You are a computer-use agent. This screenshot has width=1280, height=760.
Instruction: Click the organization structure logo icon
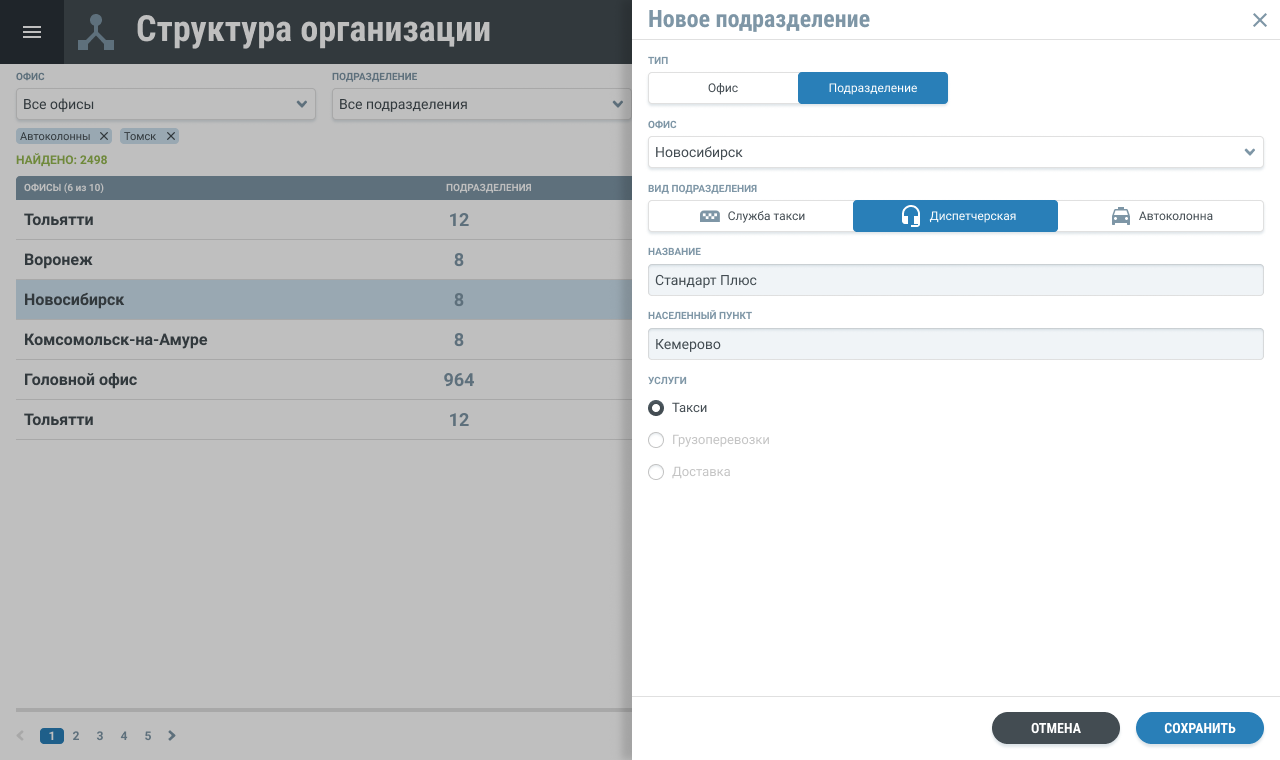(x=96, y=32)
